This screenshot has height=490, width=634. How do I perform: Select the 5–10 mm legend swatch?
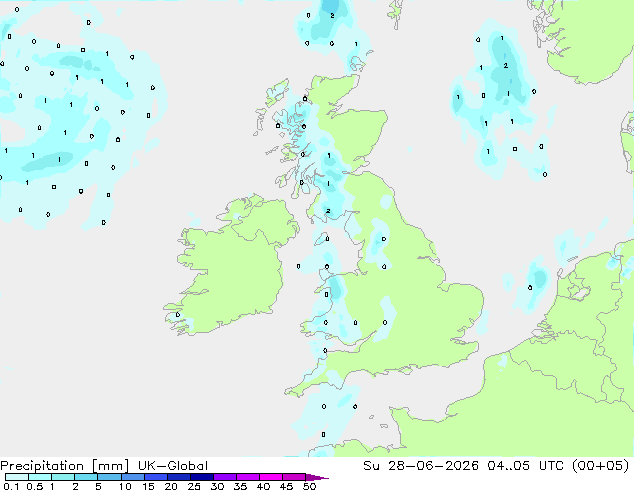pos(109,477)
